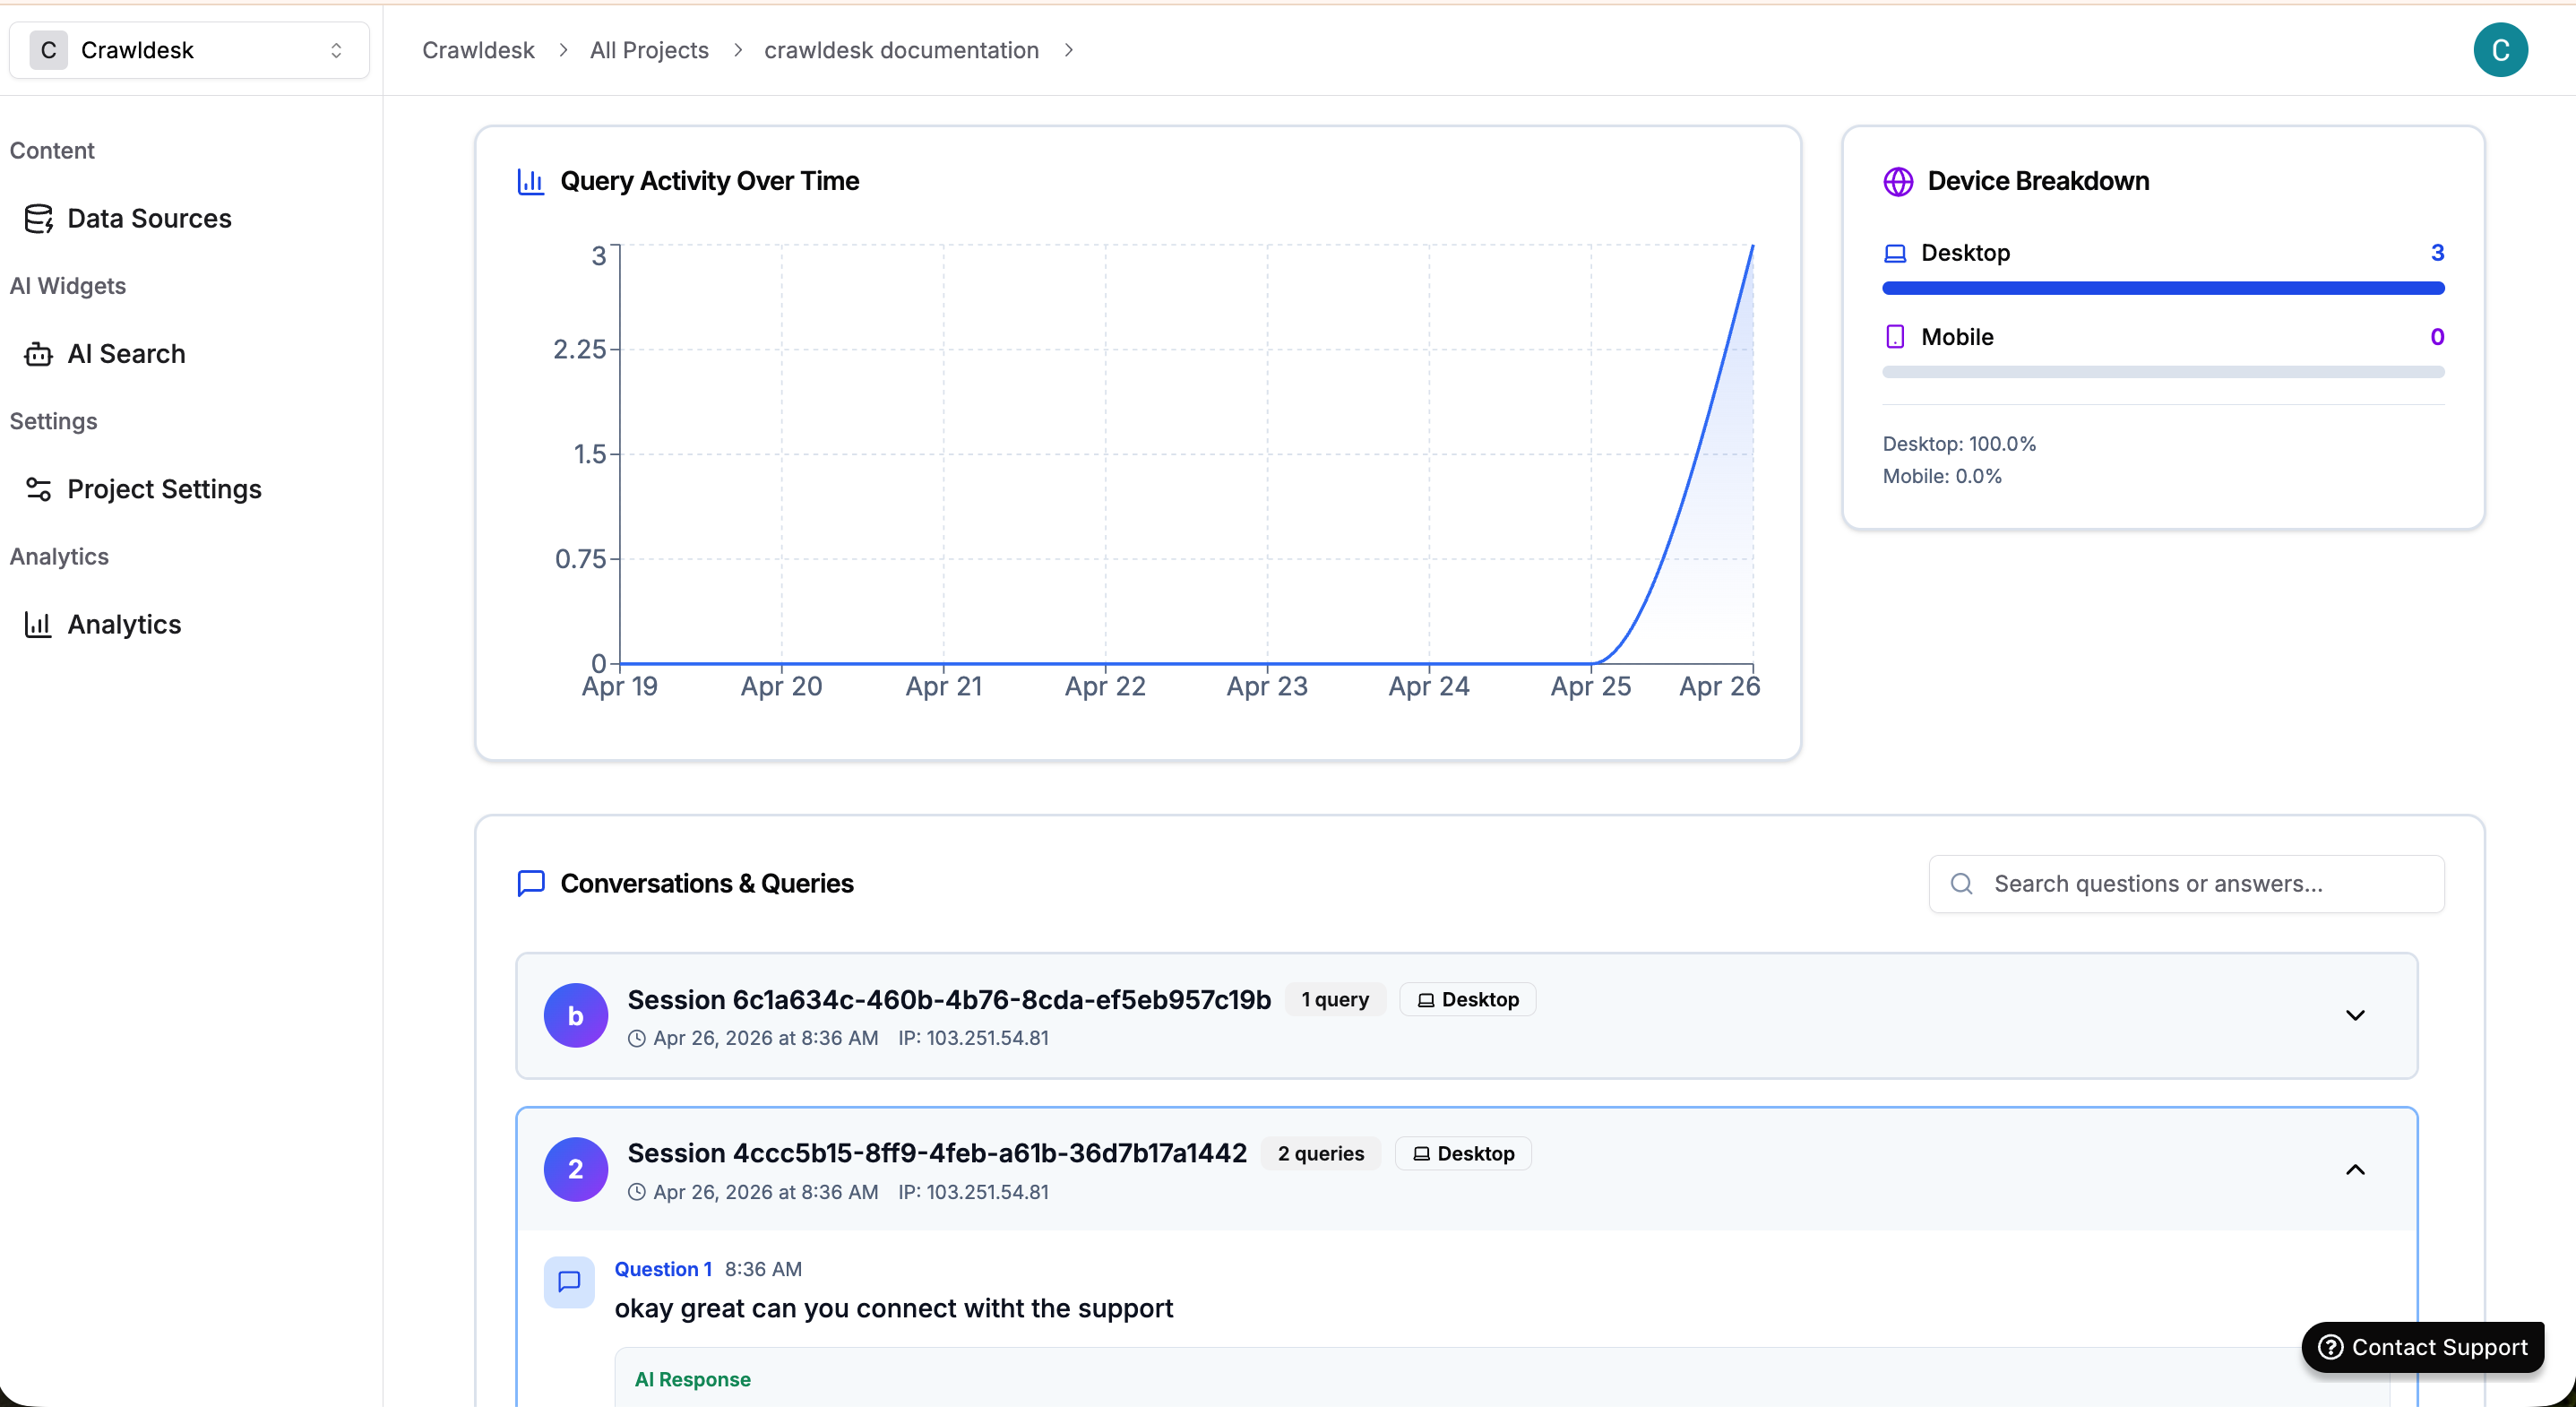Click the Desktop blue progress bar
This screenshot has width=2576, height=1407.
pos(2162,288)
